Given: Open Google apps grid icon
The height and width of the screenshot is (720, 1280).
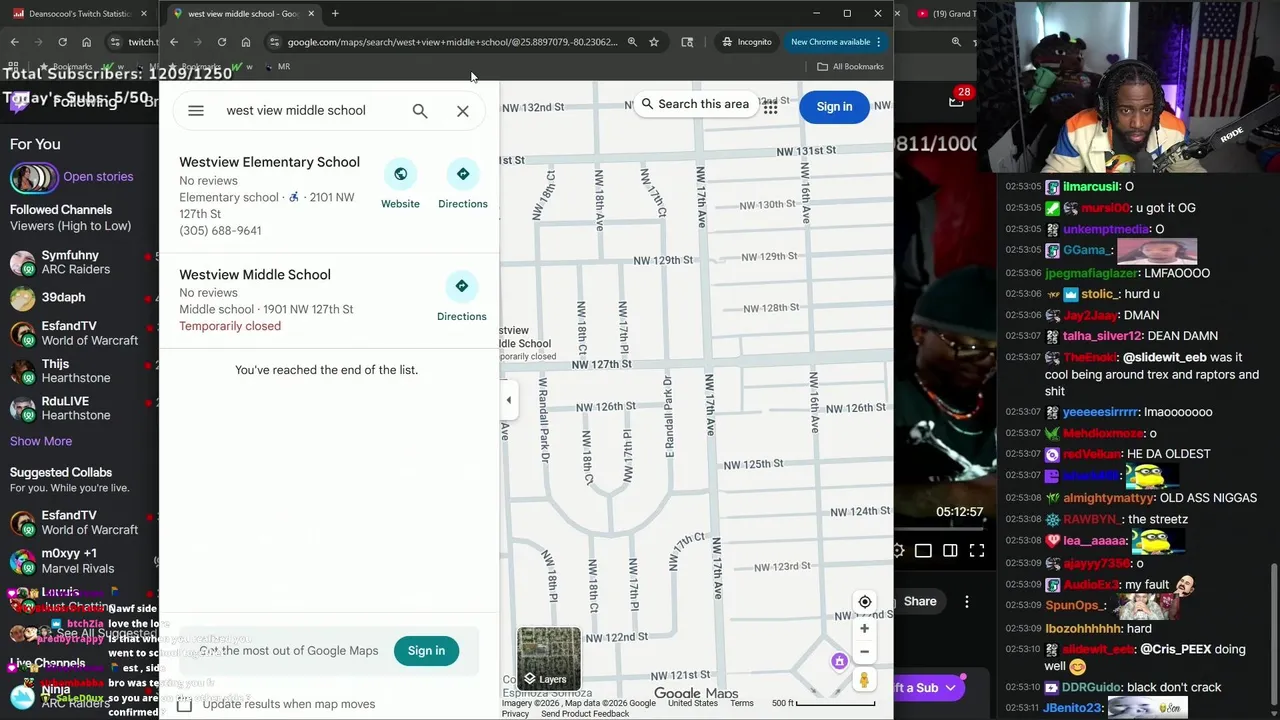Looking at the screenshot, I should click(770, 107).
